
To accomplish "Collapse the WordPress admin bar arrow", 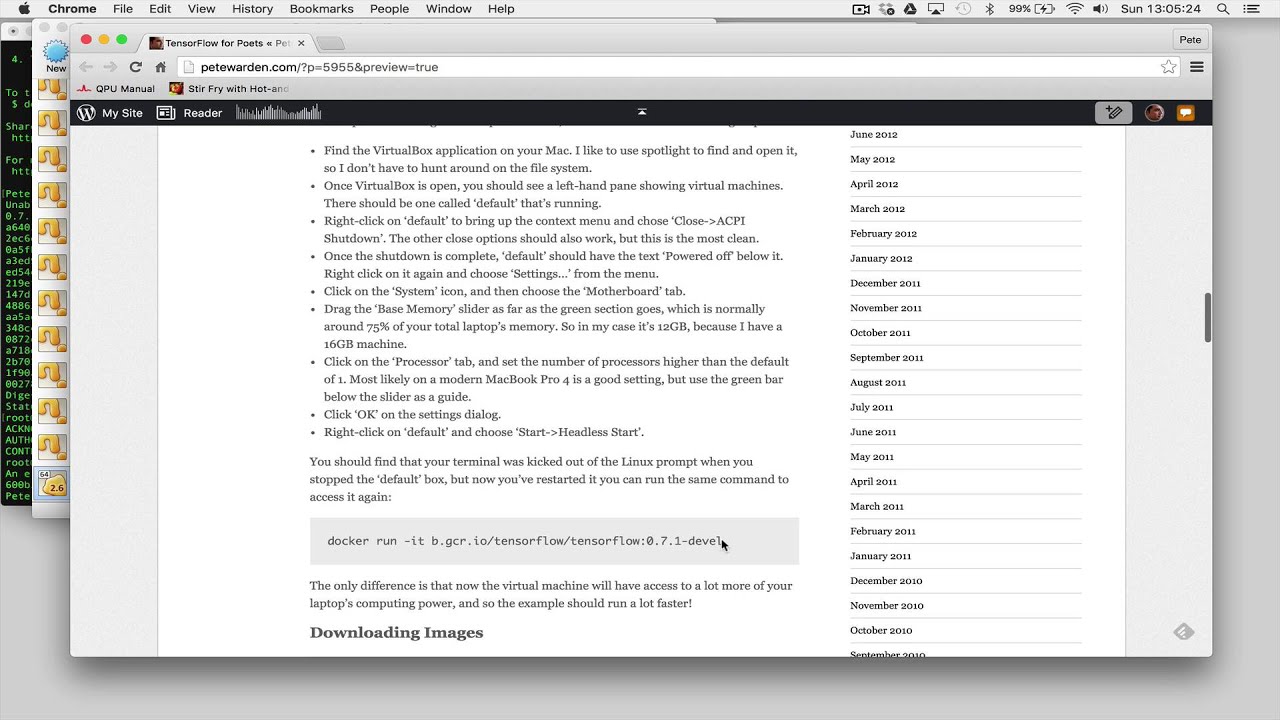I will [642, 112].
